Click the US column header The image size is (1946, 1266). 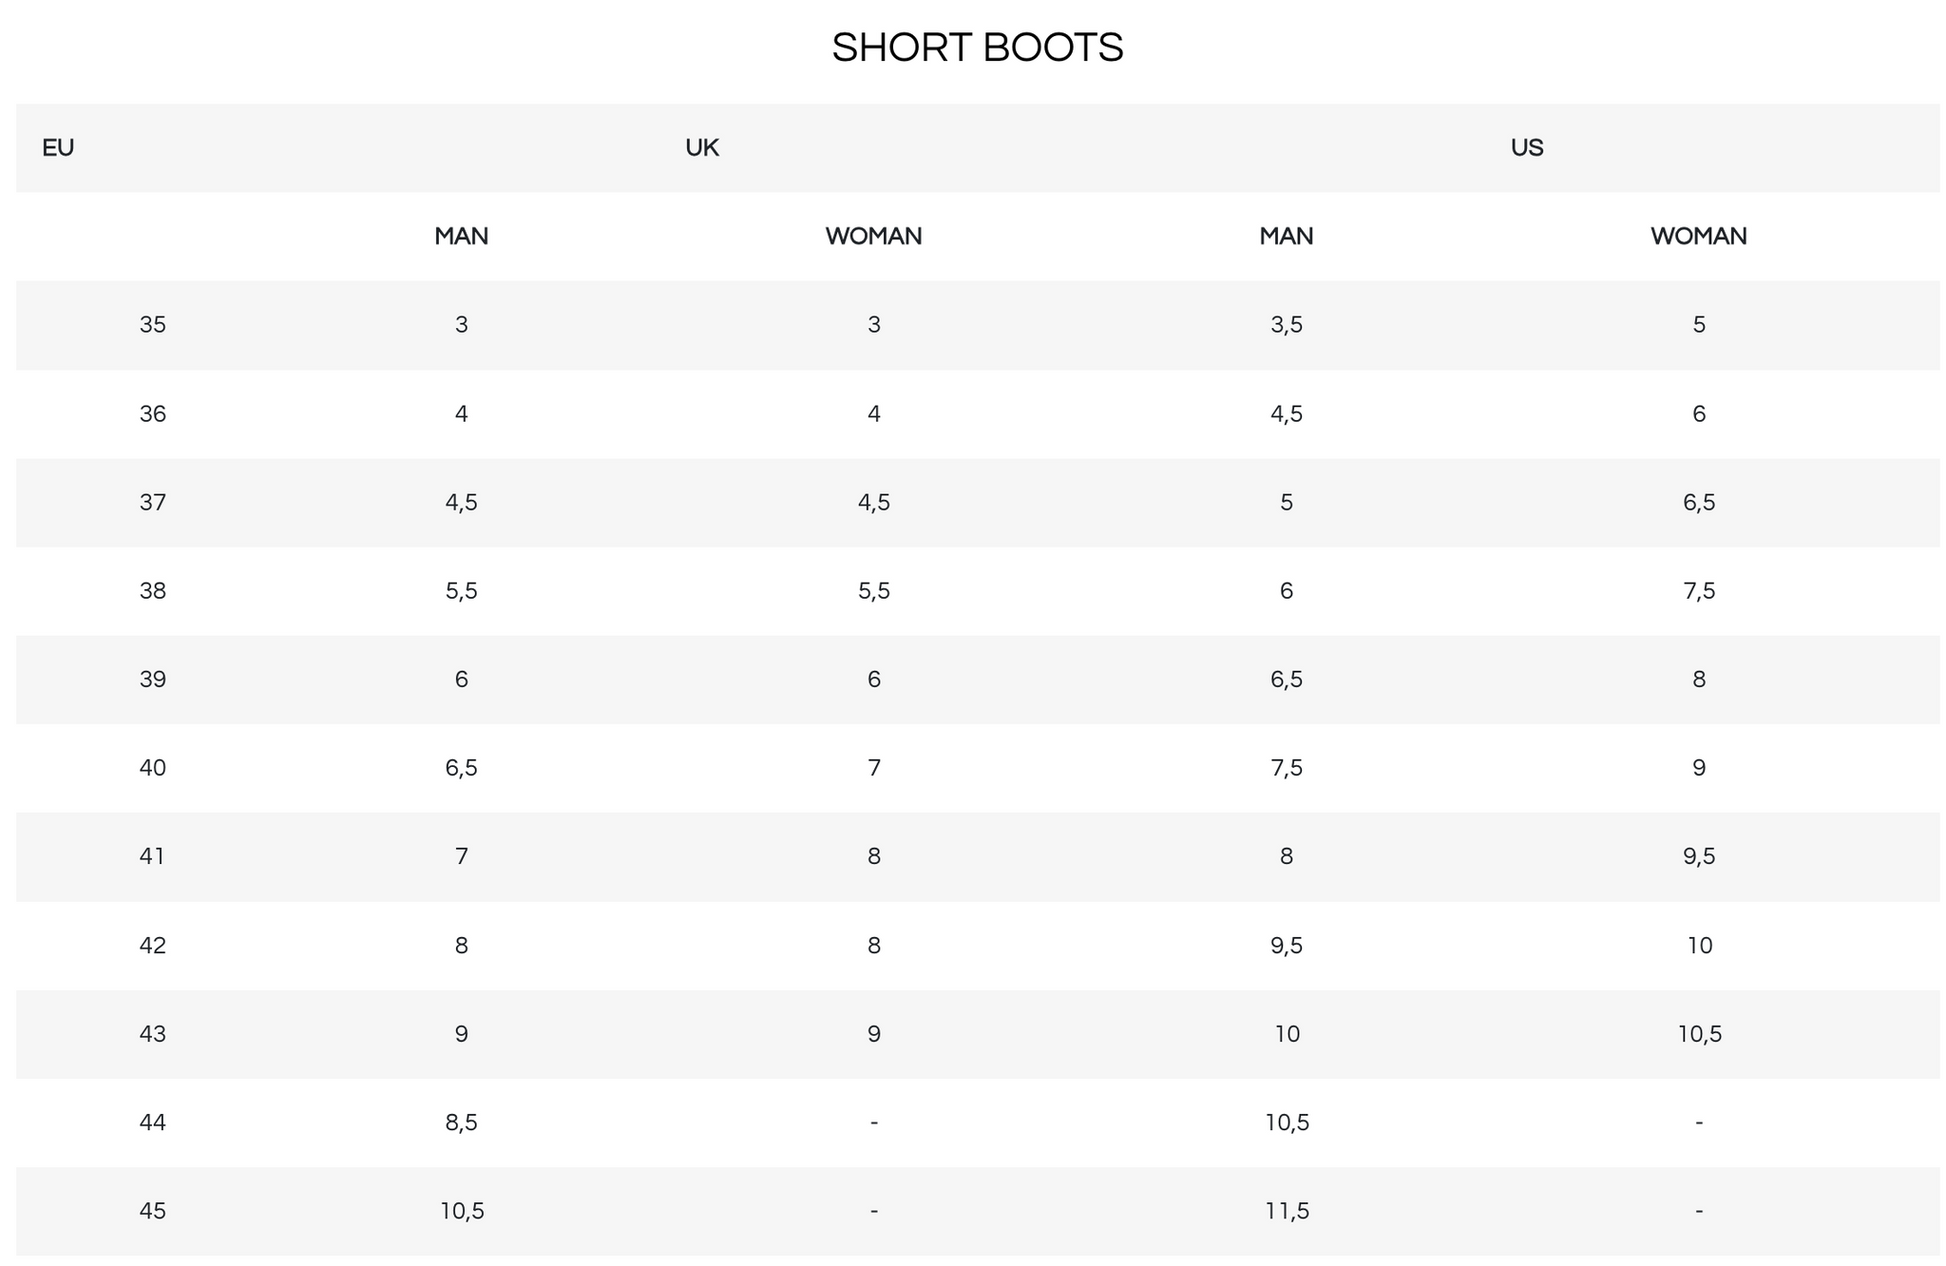tap(1527, 148)
